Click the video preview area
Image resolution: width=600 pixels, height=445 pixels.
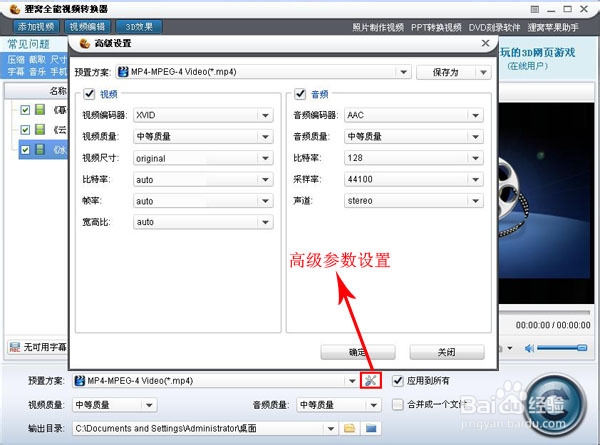click(x=544, y=203)
